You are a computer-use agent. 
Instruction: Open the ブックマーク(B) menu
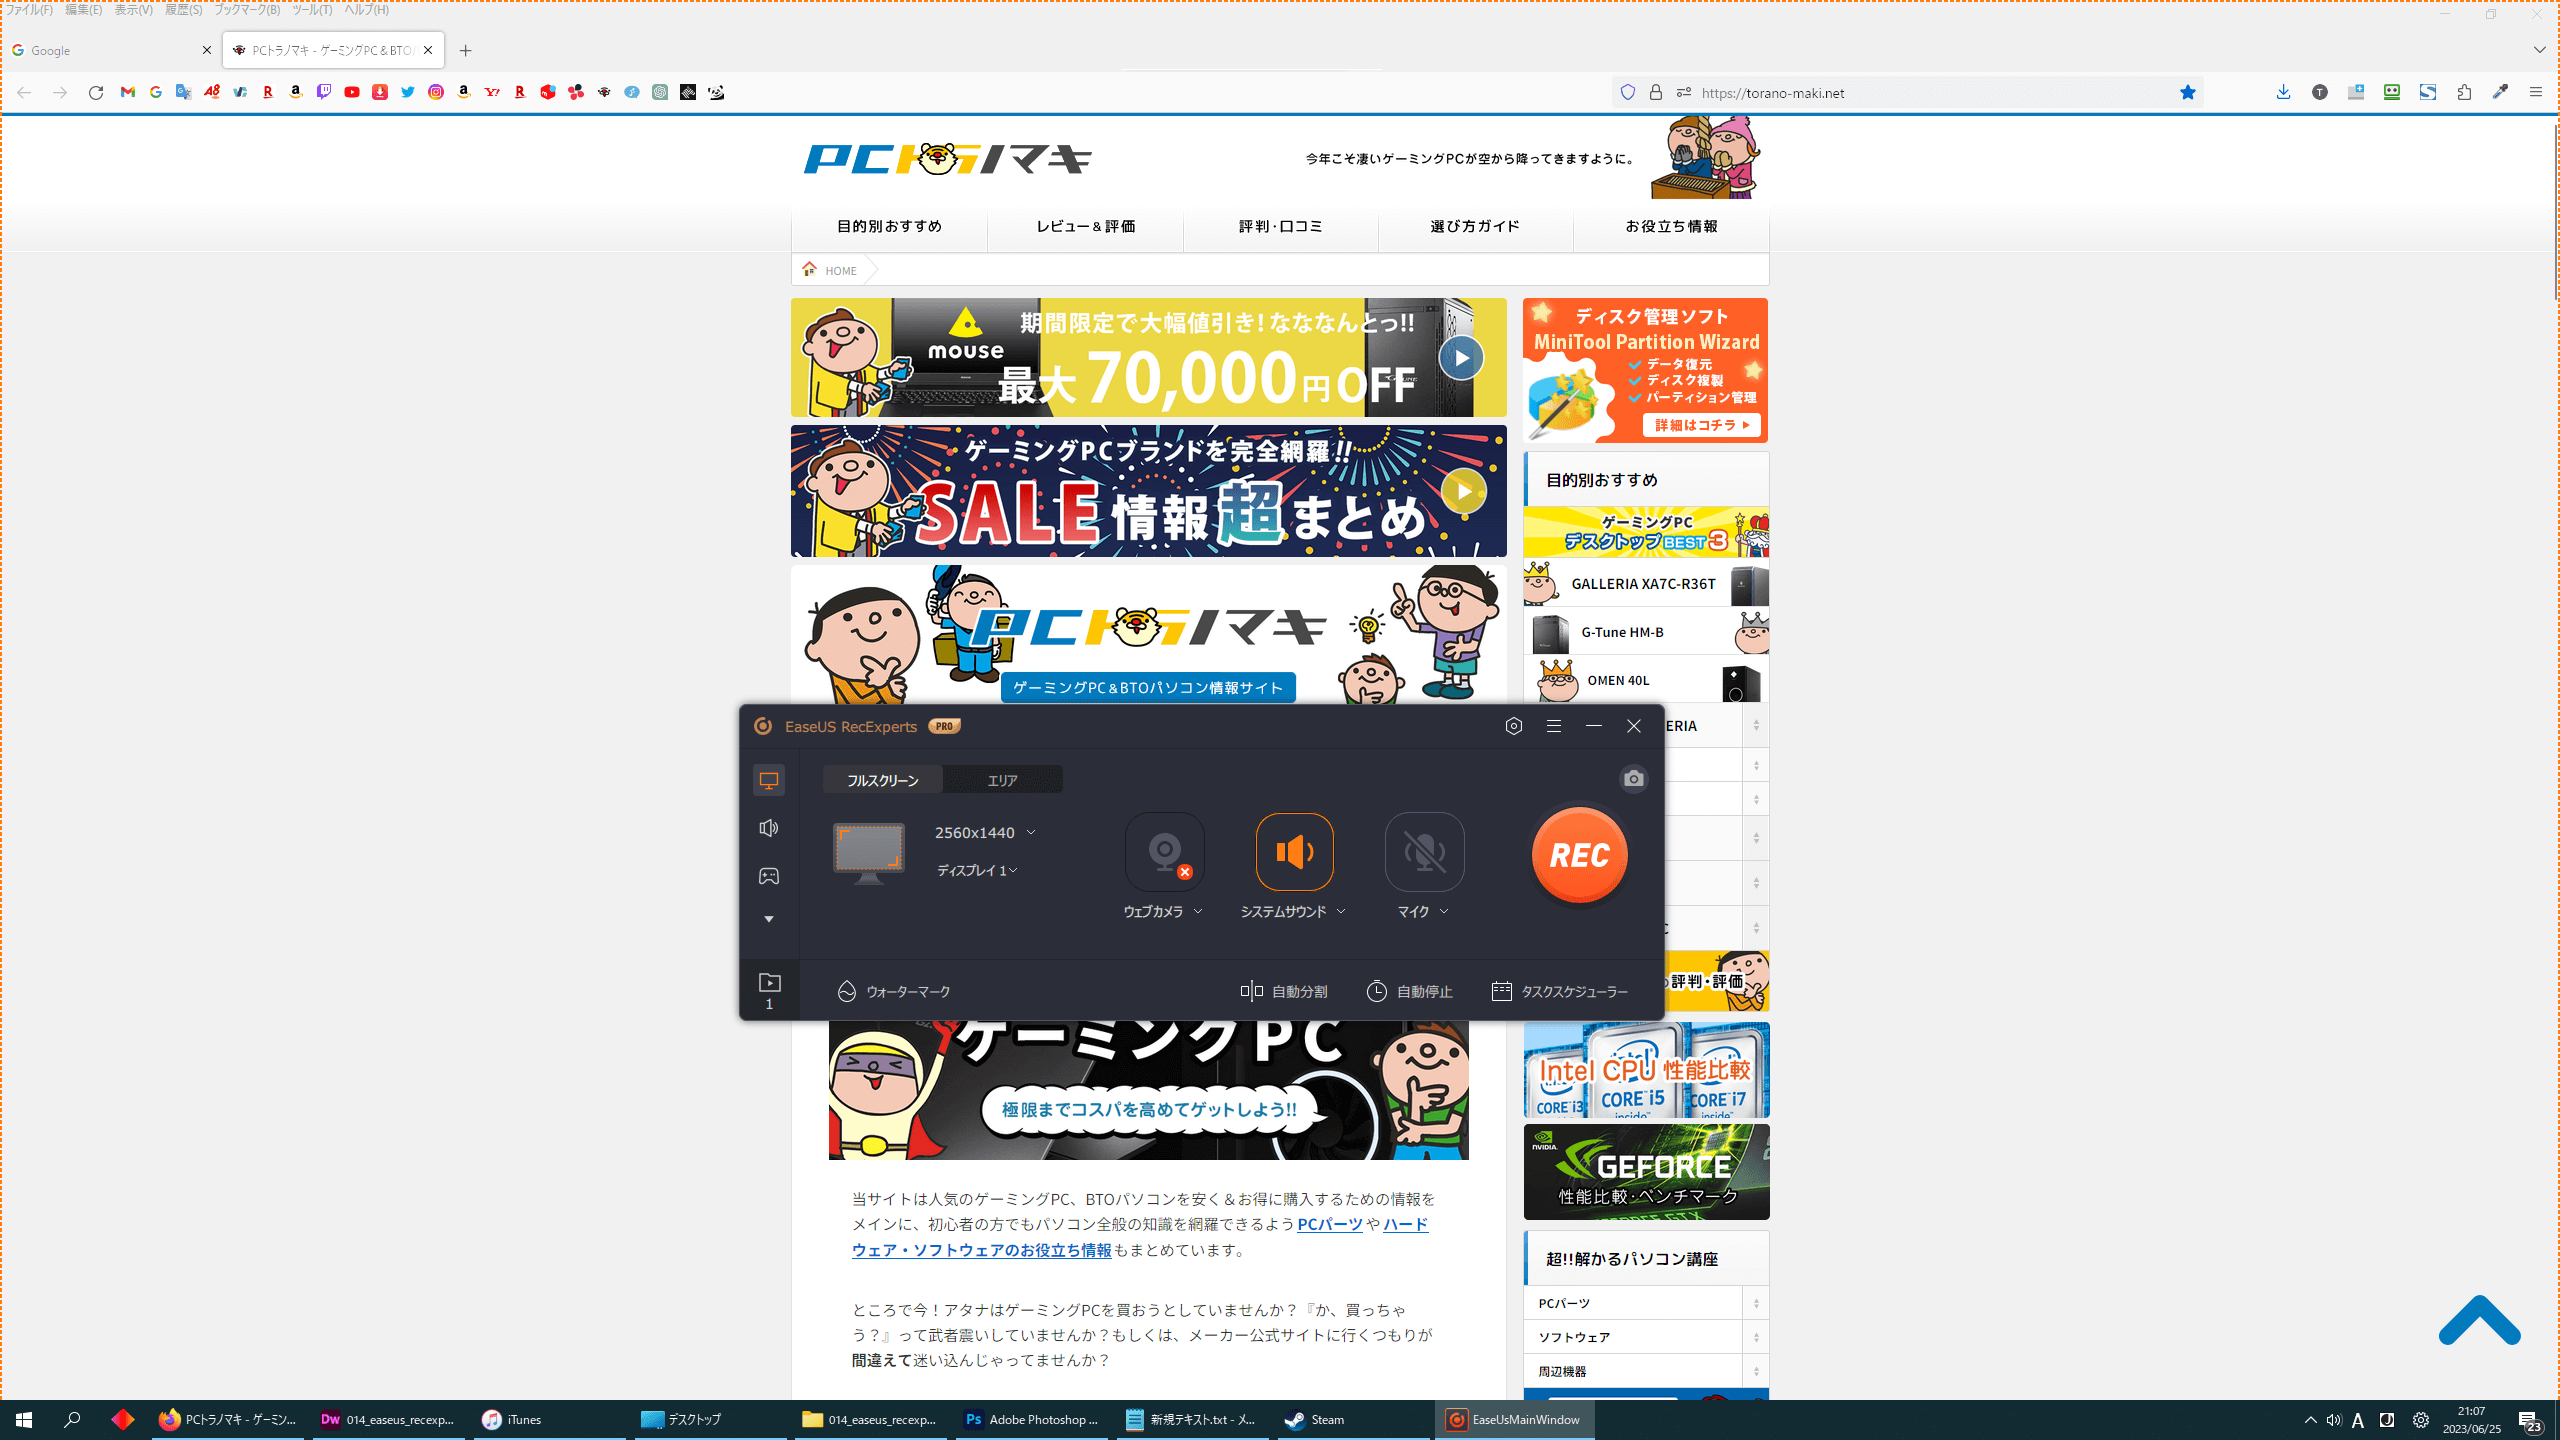point(247,9)
